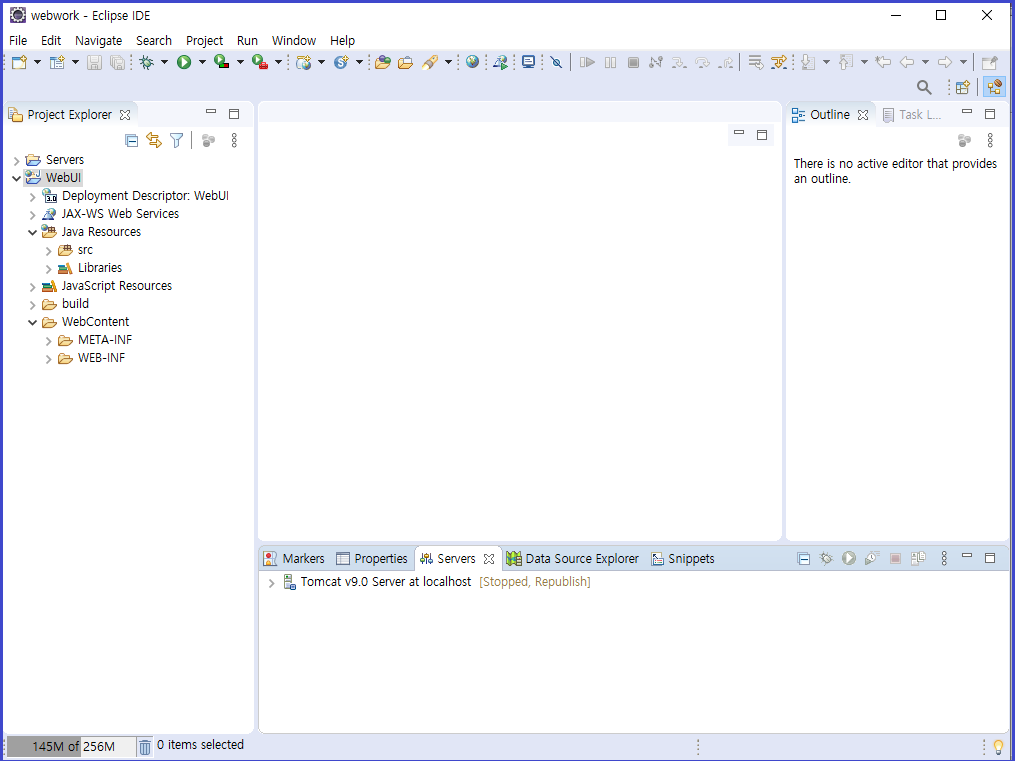
Task: Click the Open Console monitor icon
Action: pyautogui.click(x=528, y=62)
